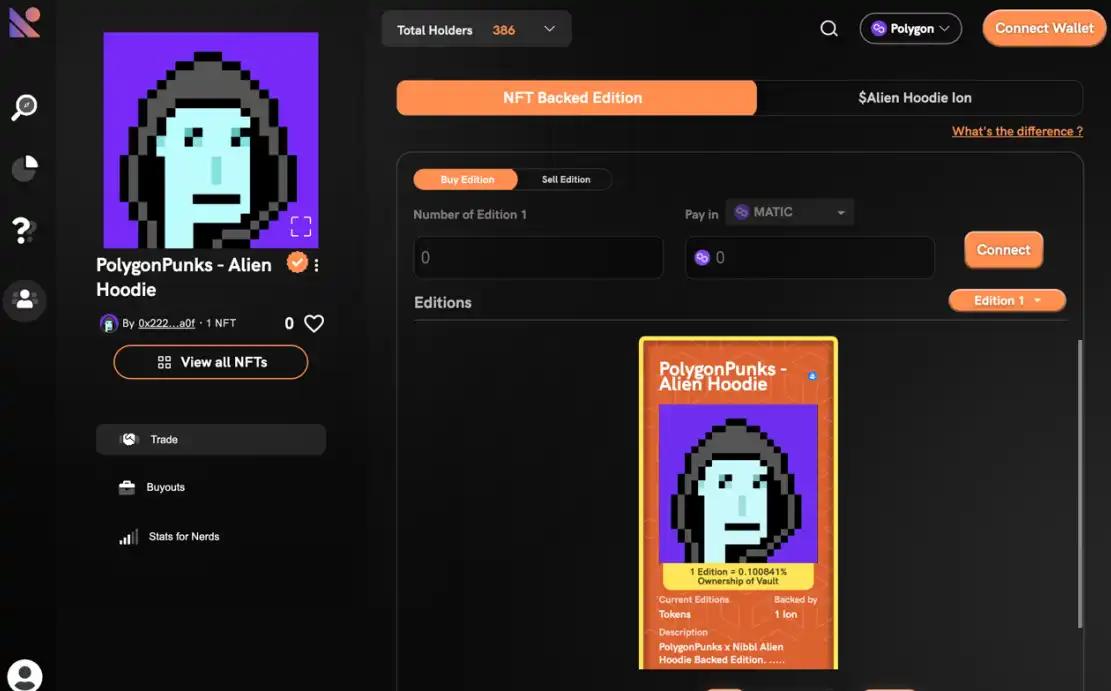The height and width of the screenshot is (691, 1111).
Task: Click the View all NFTs button
Action: 210,362
